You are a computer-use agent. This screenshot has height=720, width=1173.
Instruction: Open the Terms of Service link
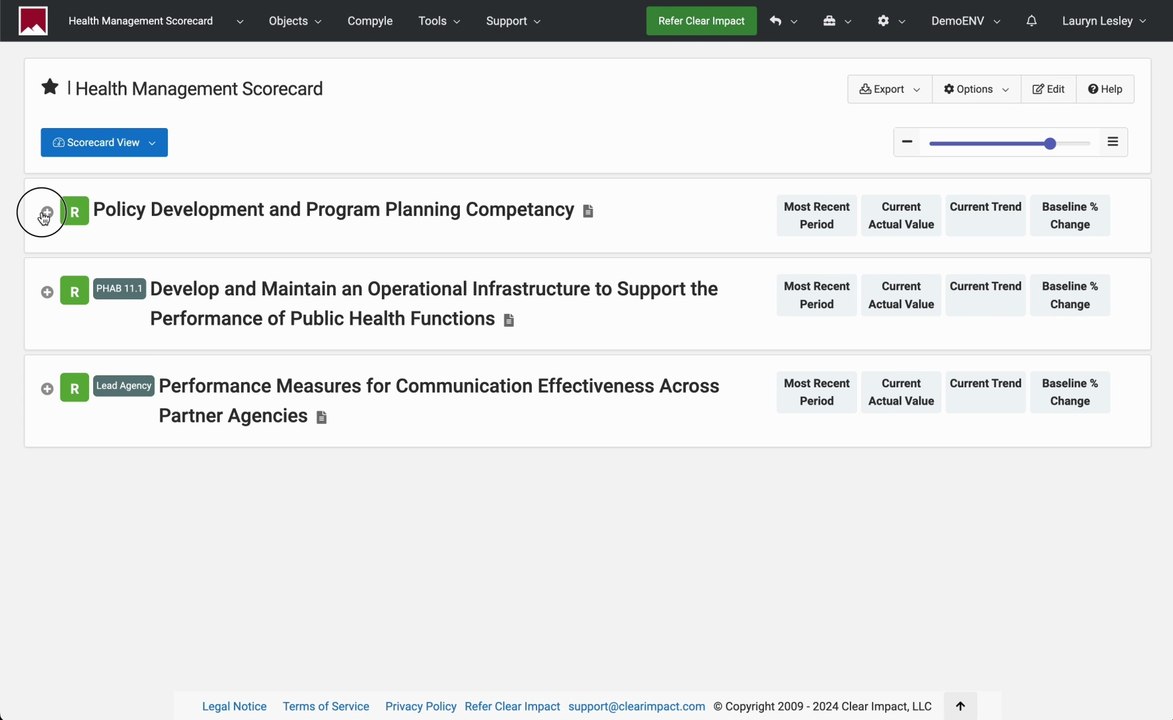tap(326, 707)
